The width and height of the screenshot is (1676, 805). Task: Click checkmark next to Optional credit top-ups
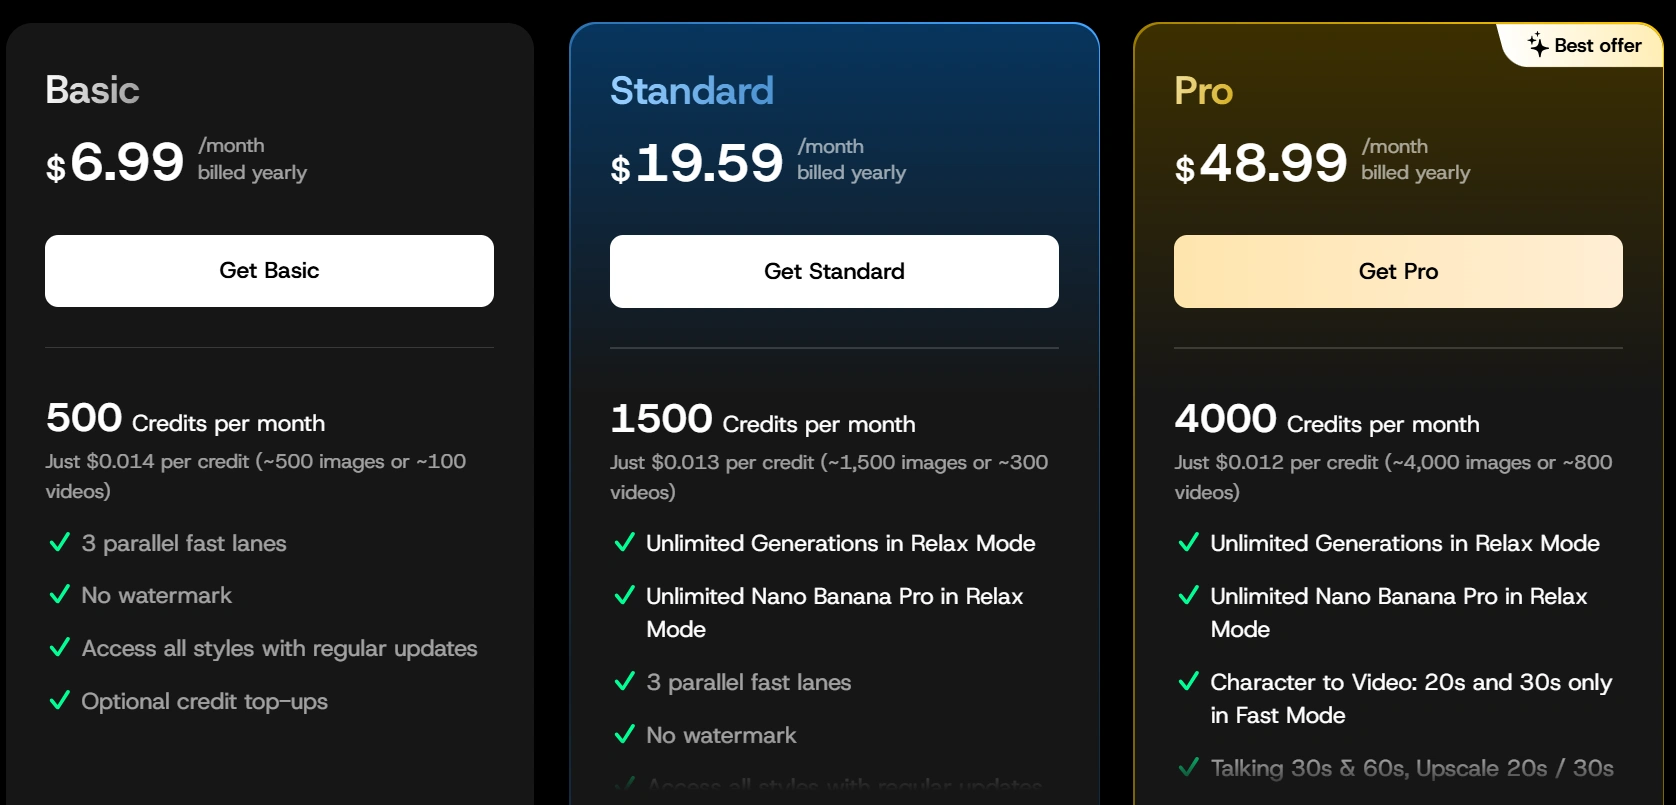(60, 701)
